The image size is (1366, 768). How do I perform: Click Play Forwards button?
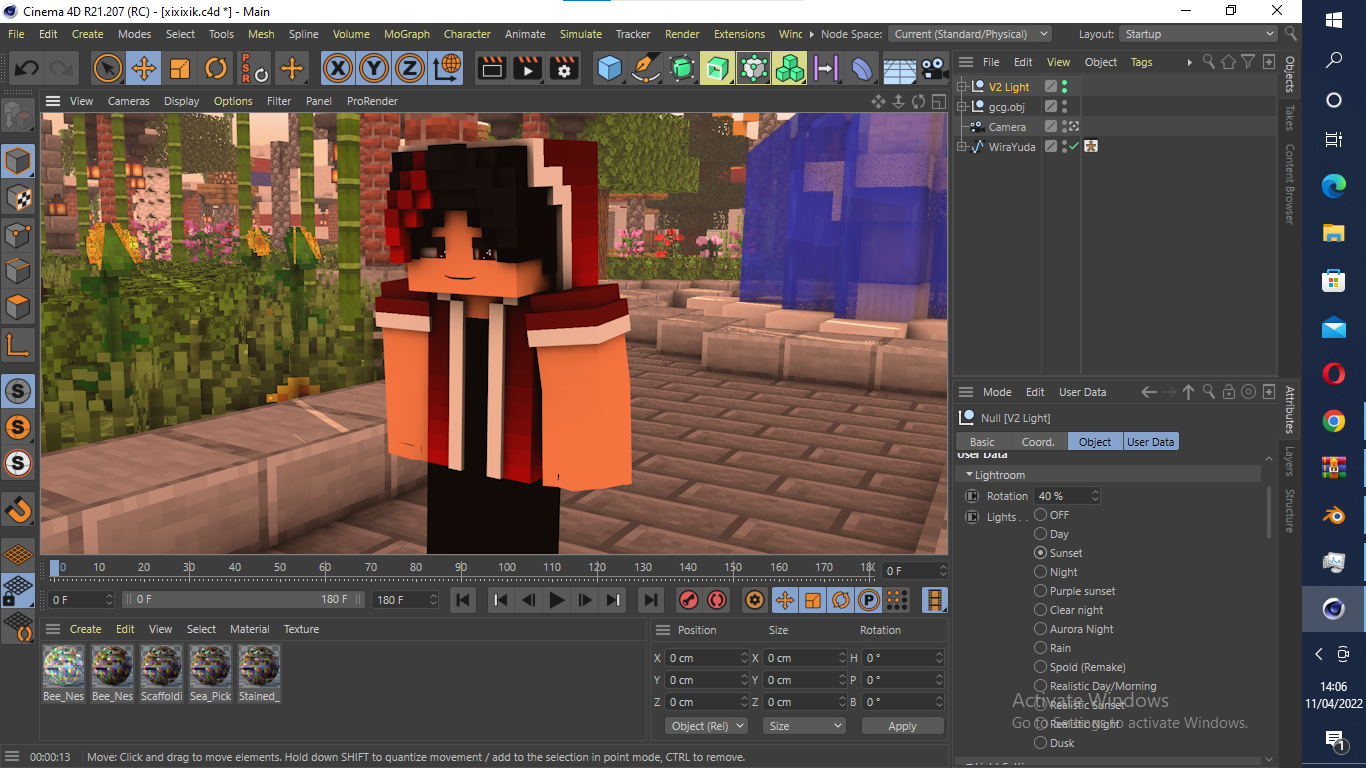click(557, 600)
